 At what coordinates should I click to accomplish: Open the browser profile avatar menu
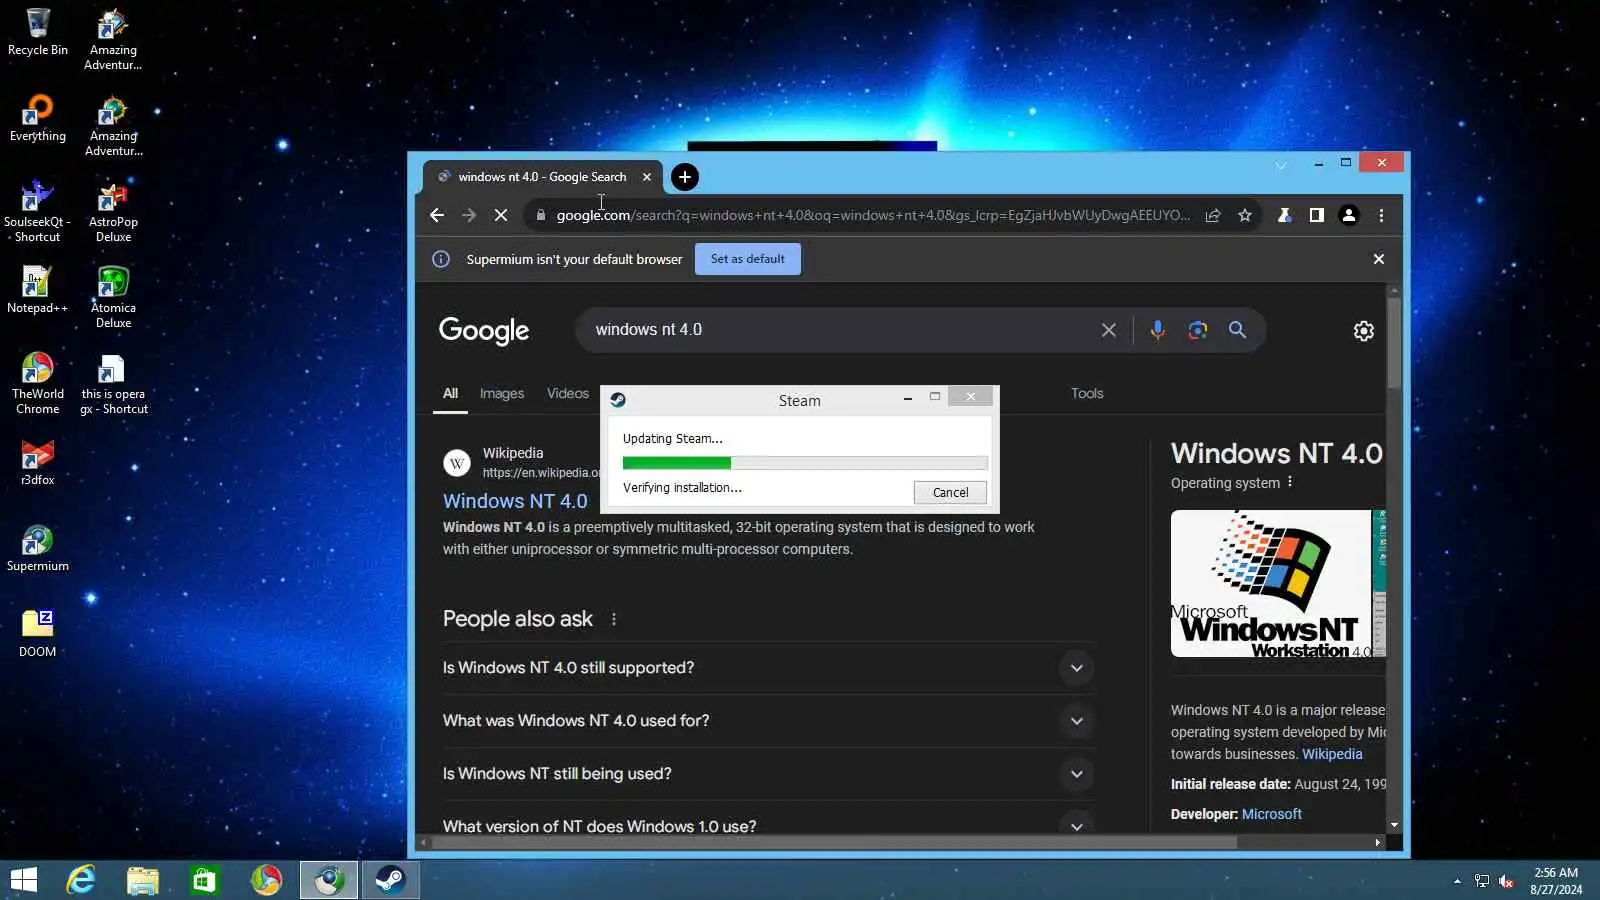1349,215
